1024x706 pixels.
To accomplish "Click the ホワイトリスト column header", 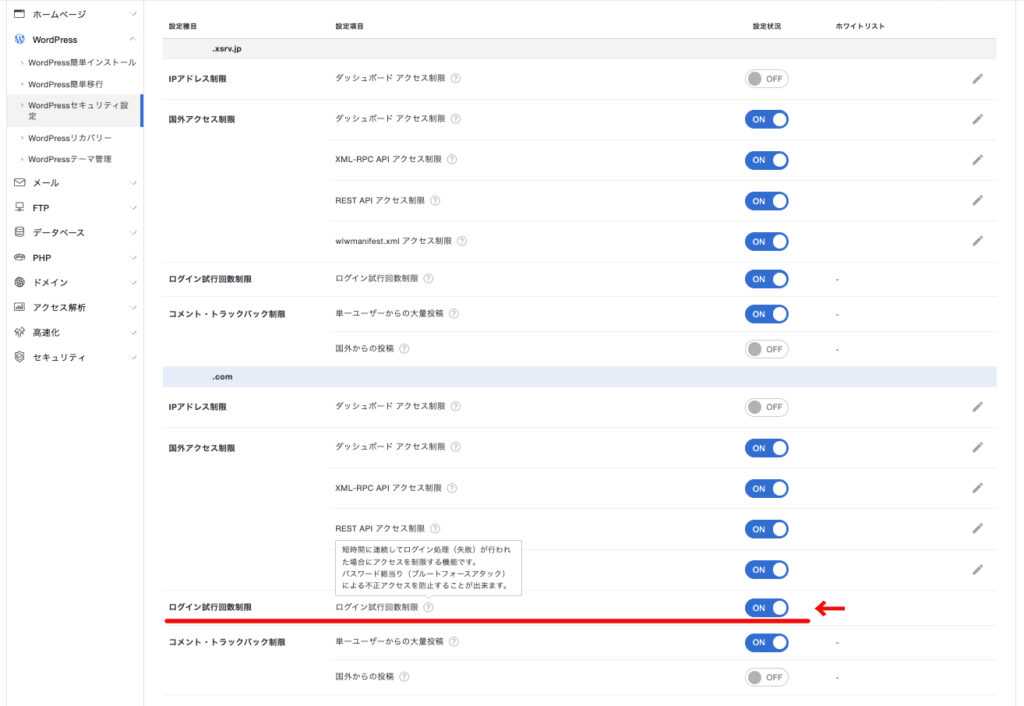I will (x=859, y=26).
